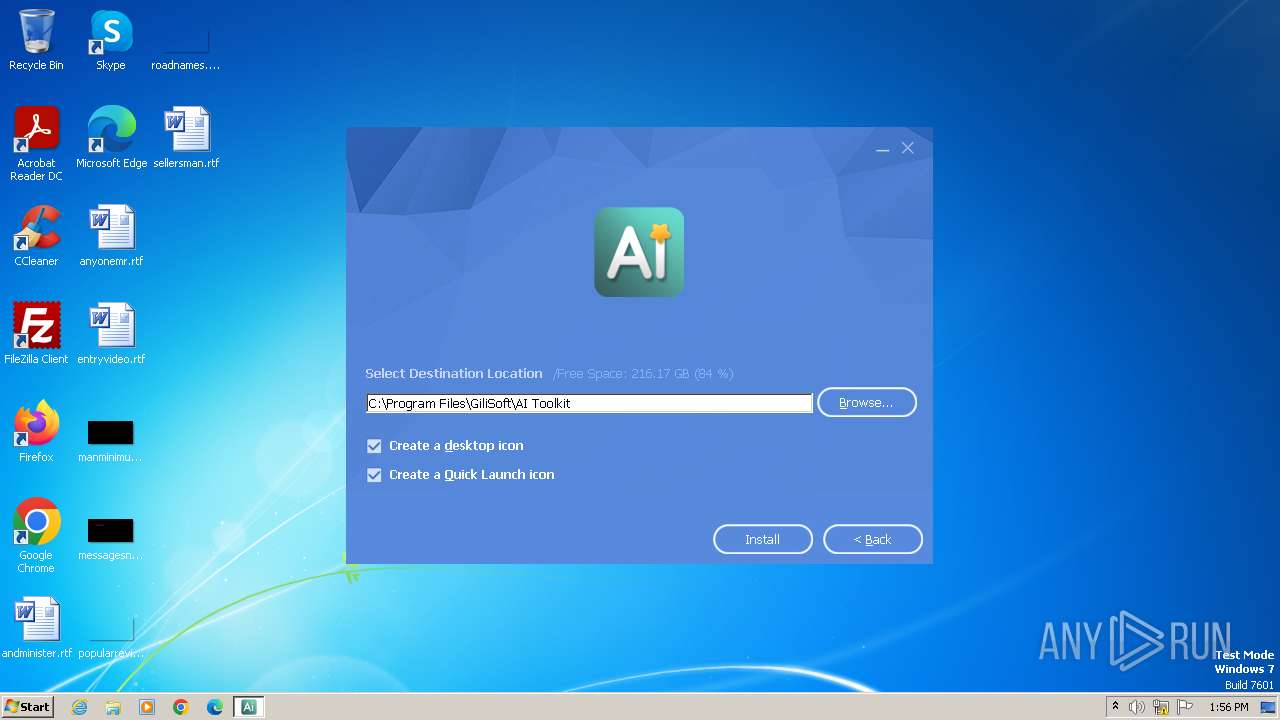This screenshot has height=720, width=1280.
Task: Click the Browse... button
Action: (867, 402)
